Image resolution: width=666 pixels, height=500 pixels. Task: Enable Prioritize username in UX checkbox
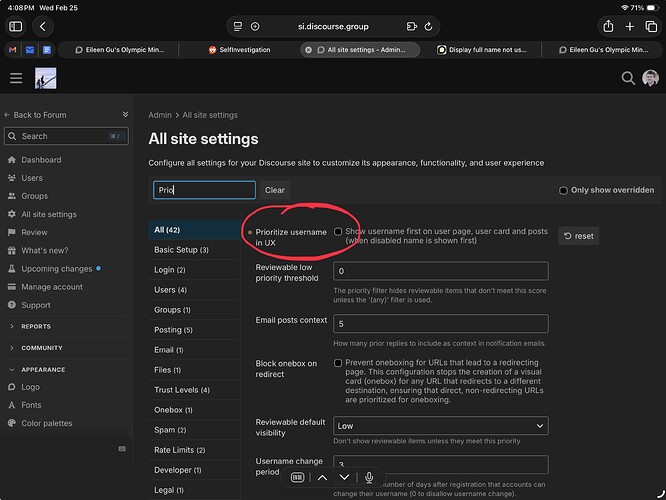[338, 232]
